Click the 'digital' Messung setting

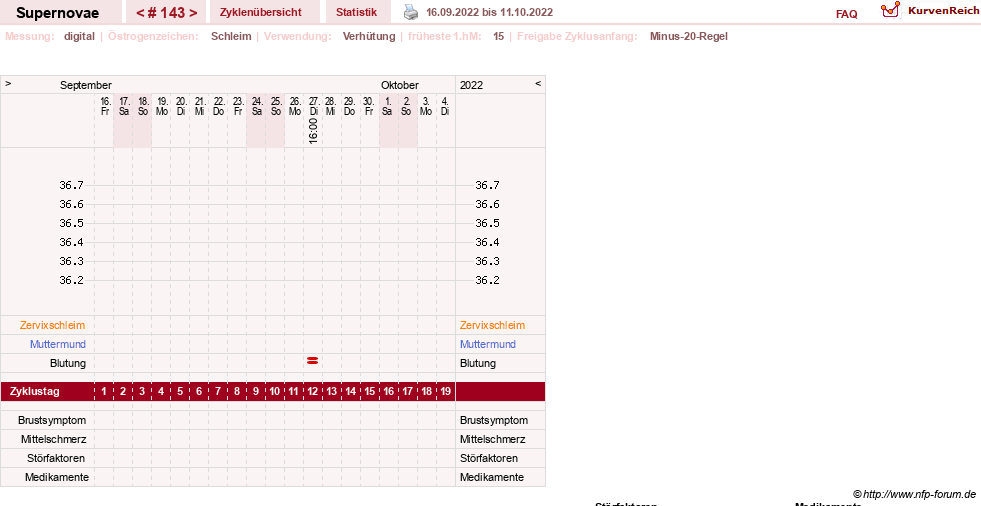79,36
